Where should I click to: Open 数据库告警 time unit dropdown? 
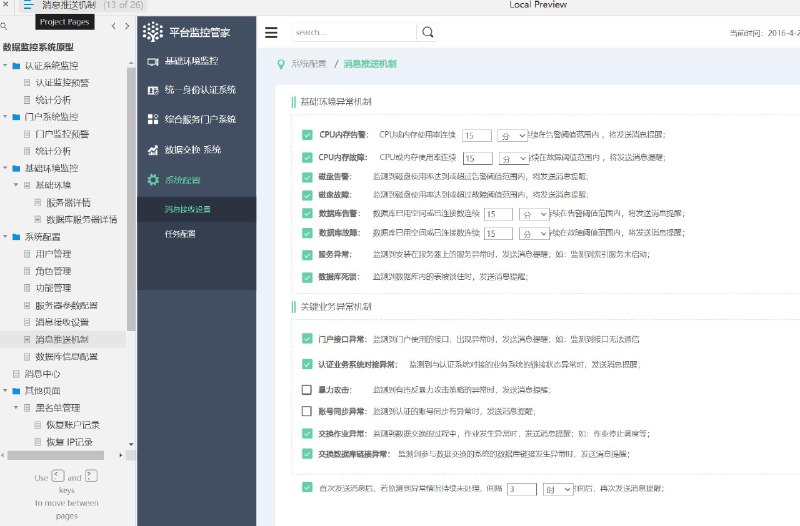pyautogui.click(x=534, y=214)
